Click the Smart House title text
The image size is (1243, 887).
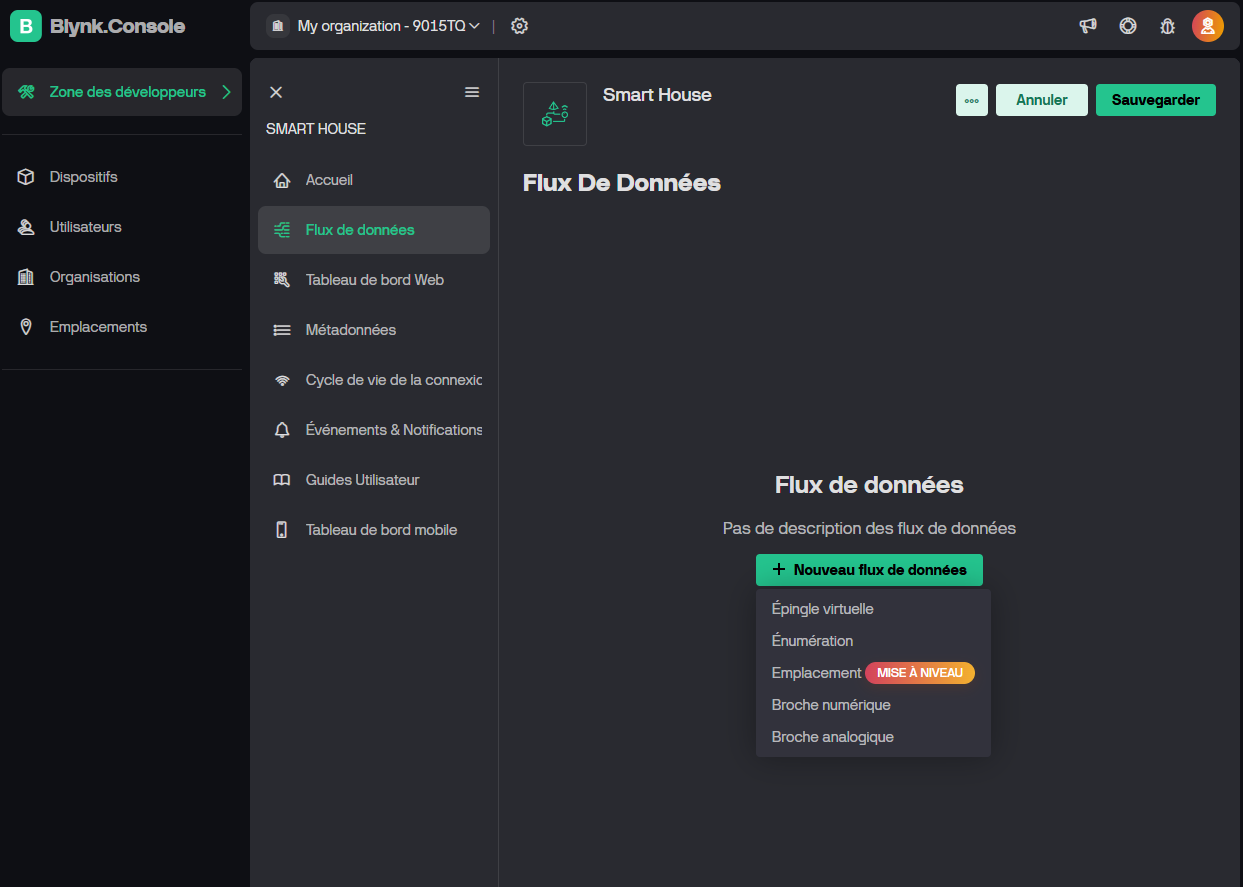657,95
